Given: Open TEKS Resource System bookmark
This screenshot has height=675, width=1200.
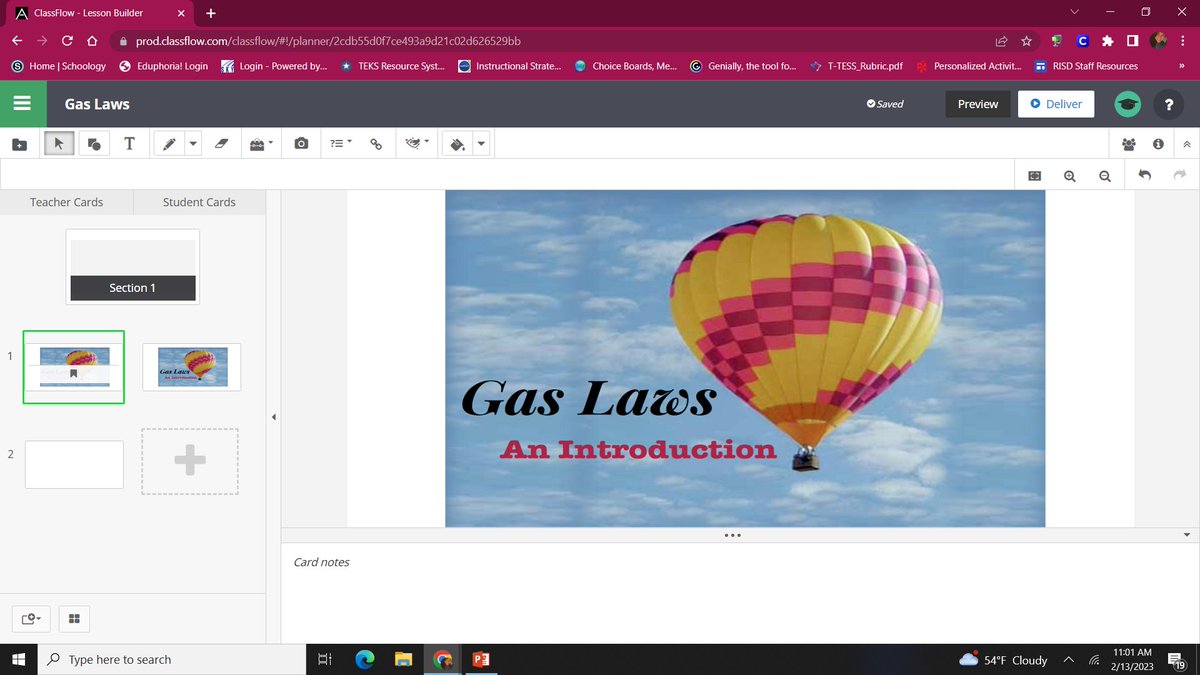Looking at the screenshot, I should 392,66.
